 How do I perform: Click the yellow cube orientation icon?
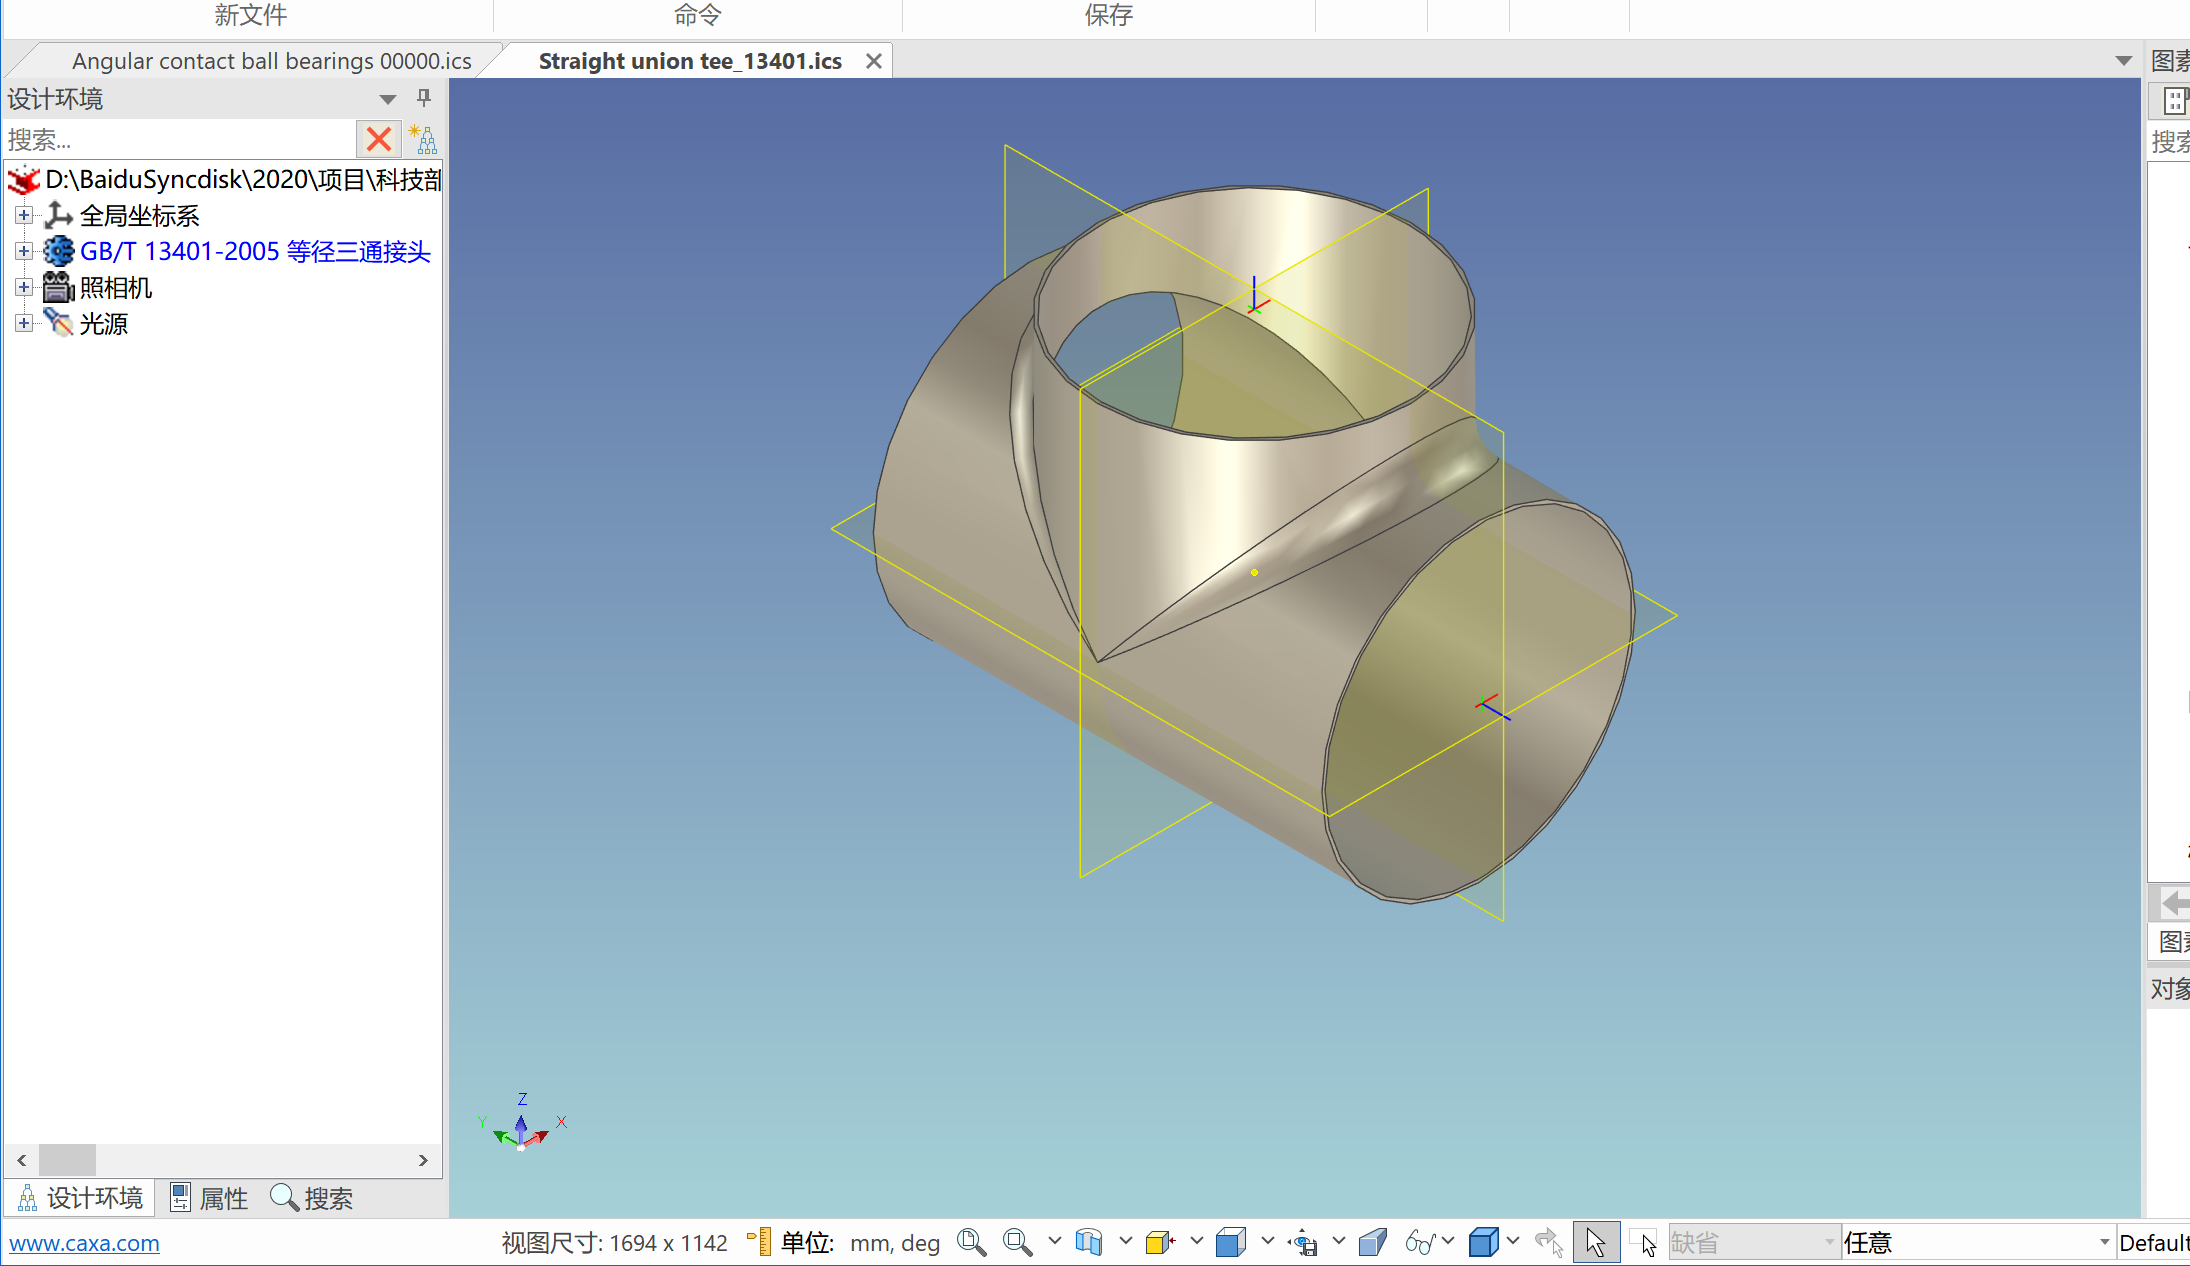[1160, 1242]
